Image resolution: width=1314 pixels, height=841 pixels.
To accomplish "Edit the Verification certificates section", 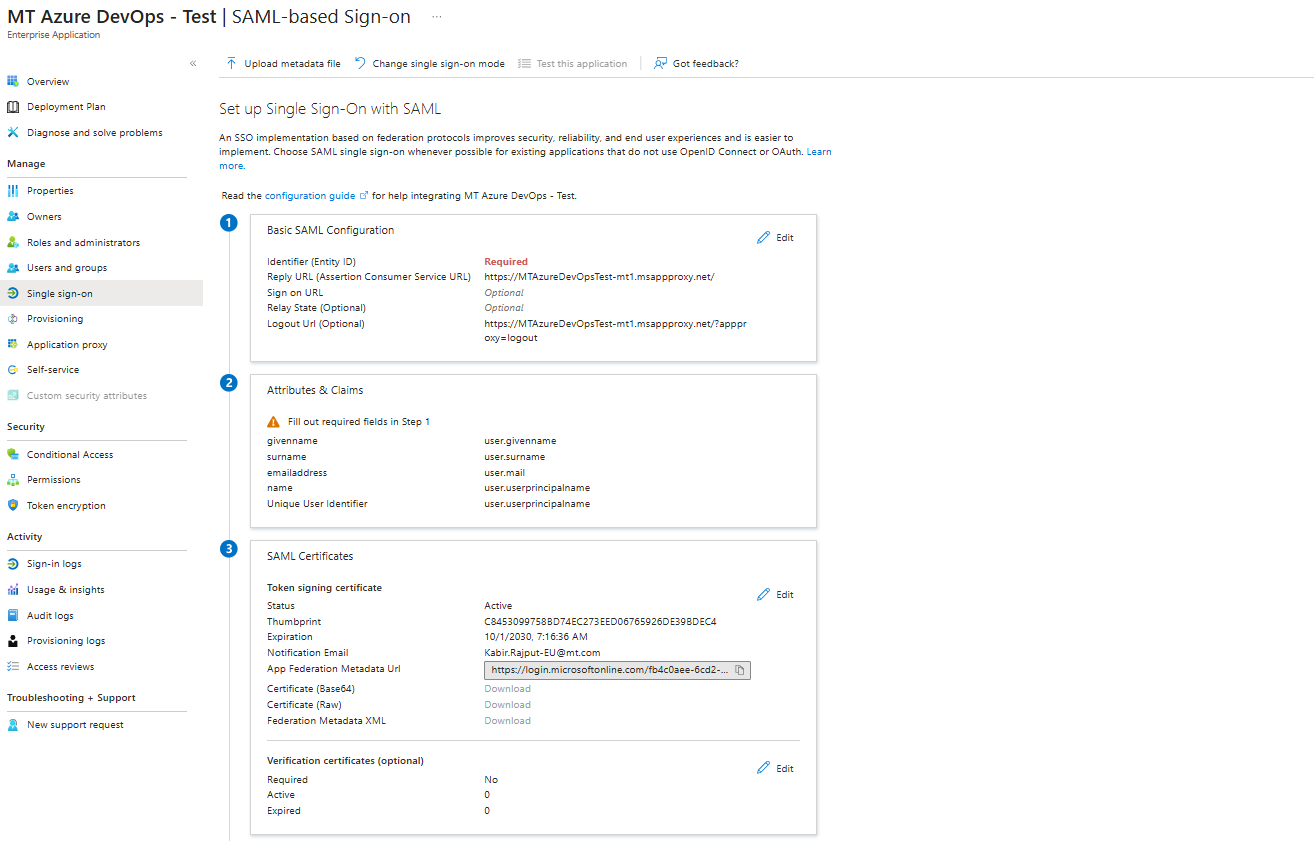I will point(775,768).
